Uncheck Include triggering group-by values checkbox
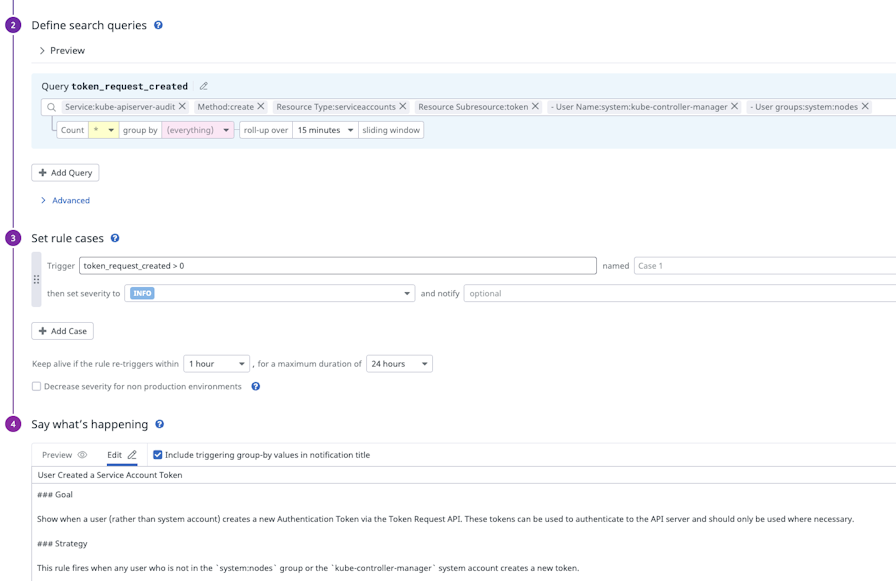Viewport: 896px width, 581px height. [x=157, y=455]
